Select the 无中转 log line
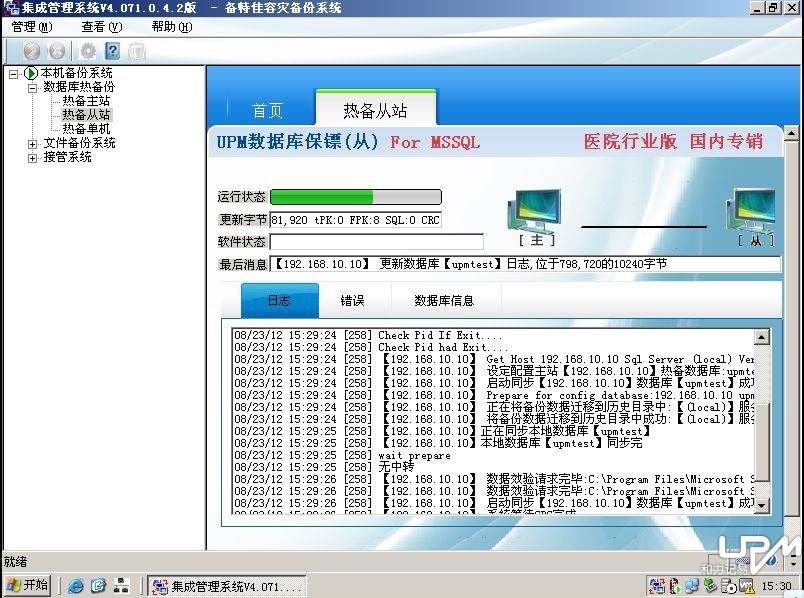 (324, 467)
